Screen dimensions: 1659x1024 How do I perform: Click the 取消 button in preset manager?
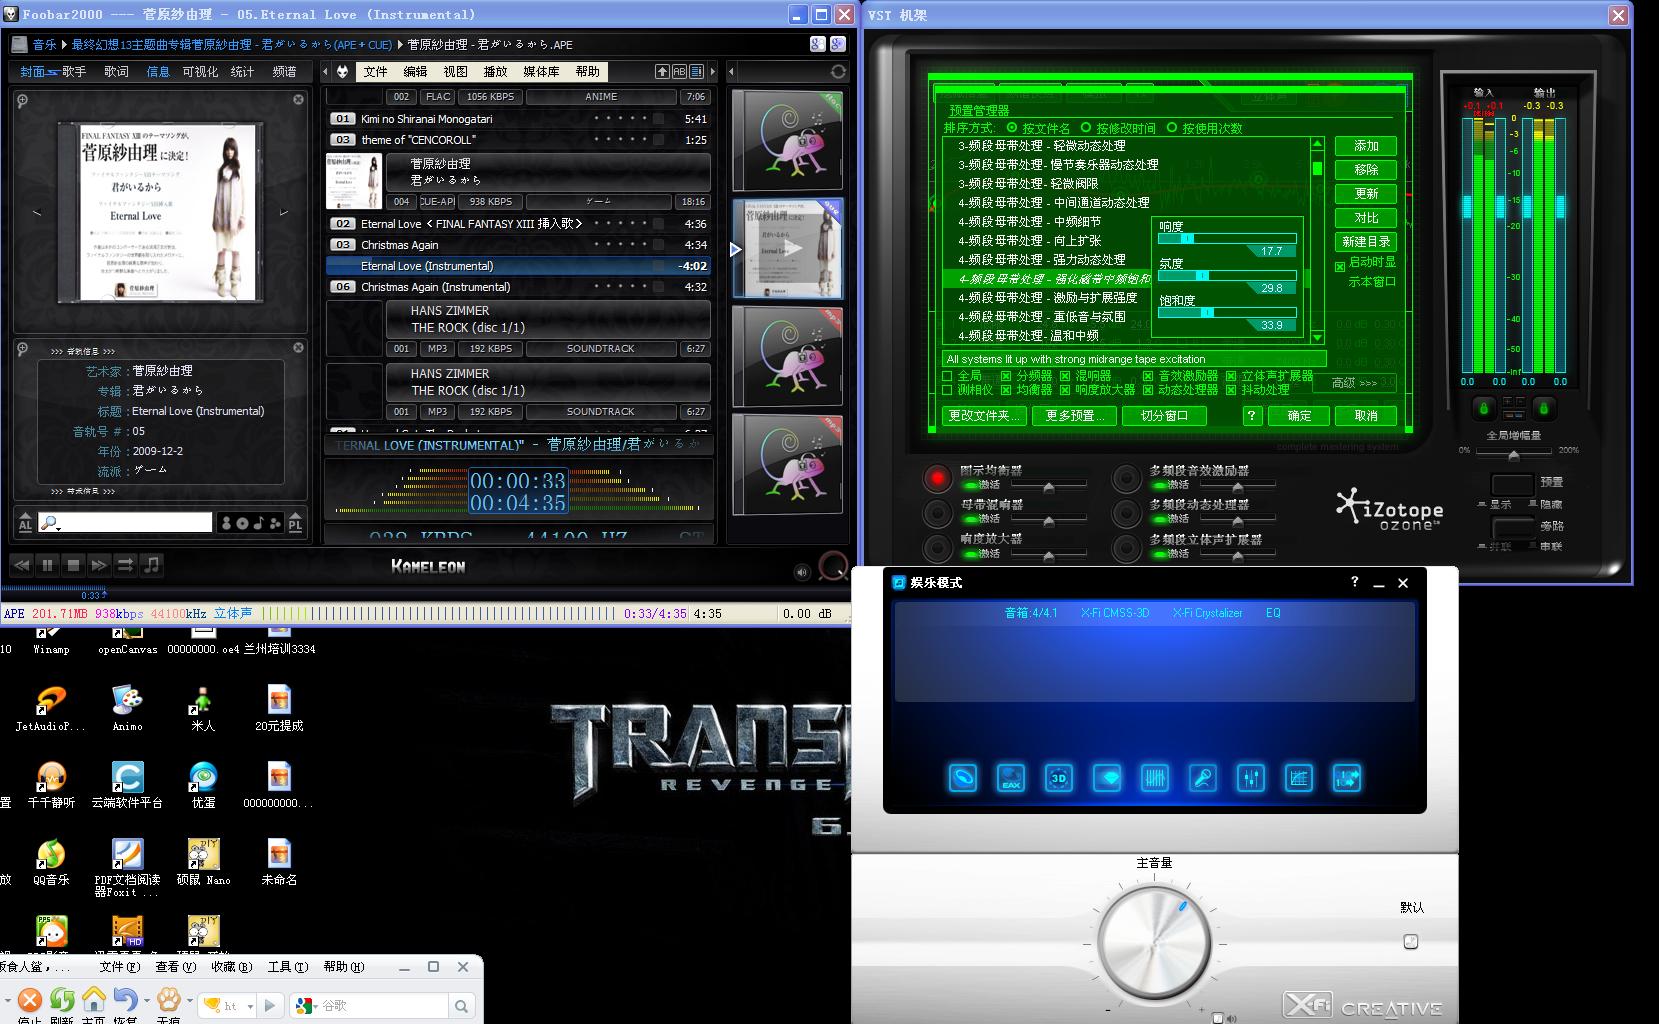pos(1366,415)
